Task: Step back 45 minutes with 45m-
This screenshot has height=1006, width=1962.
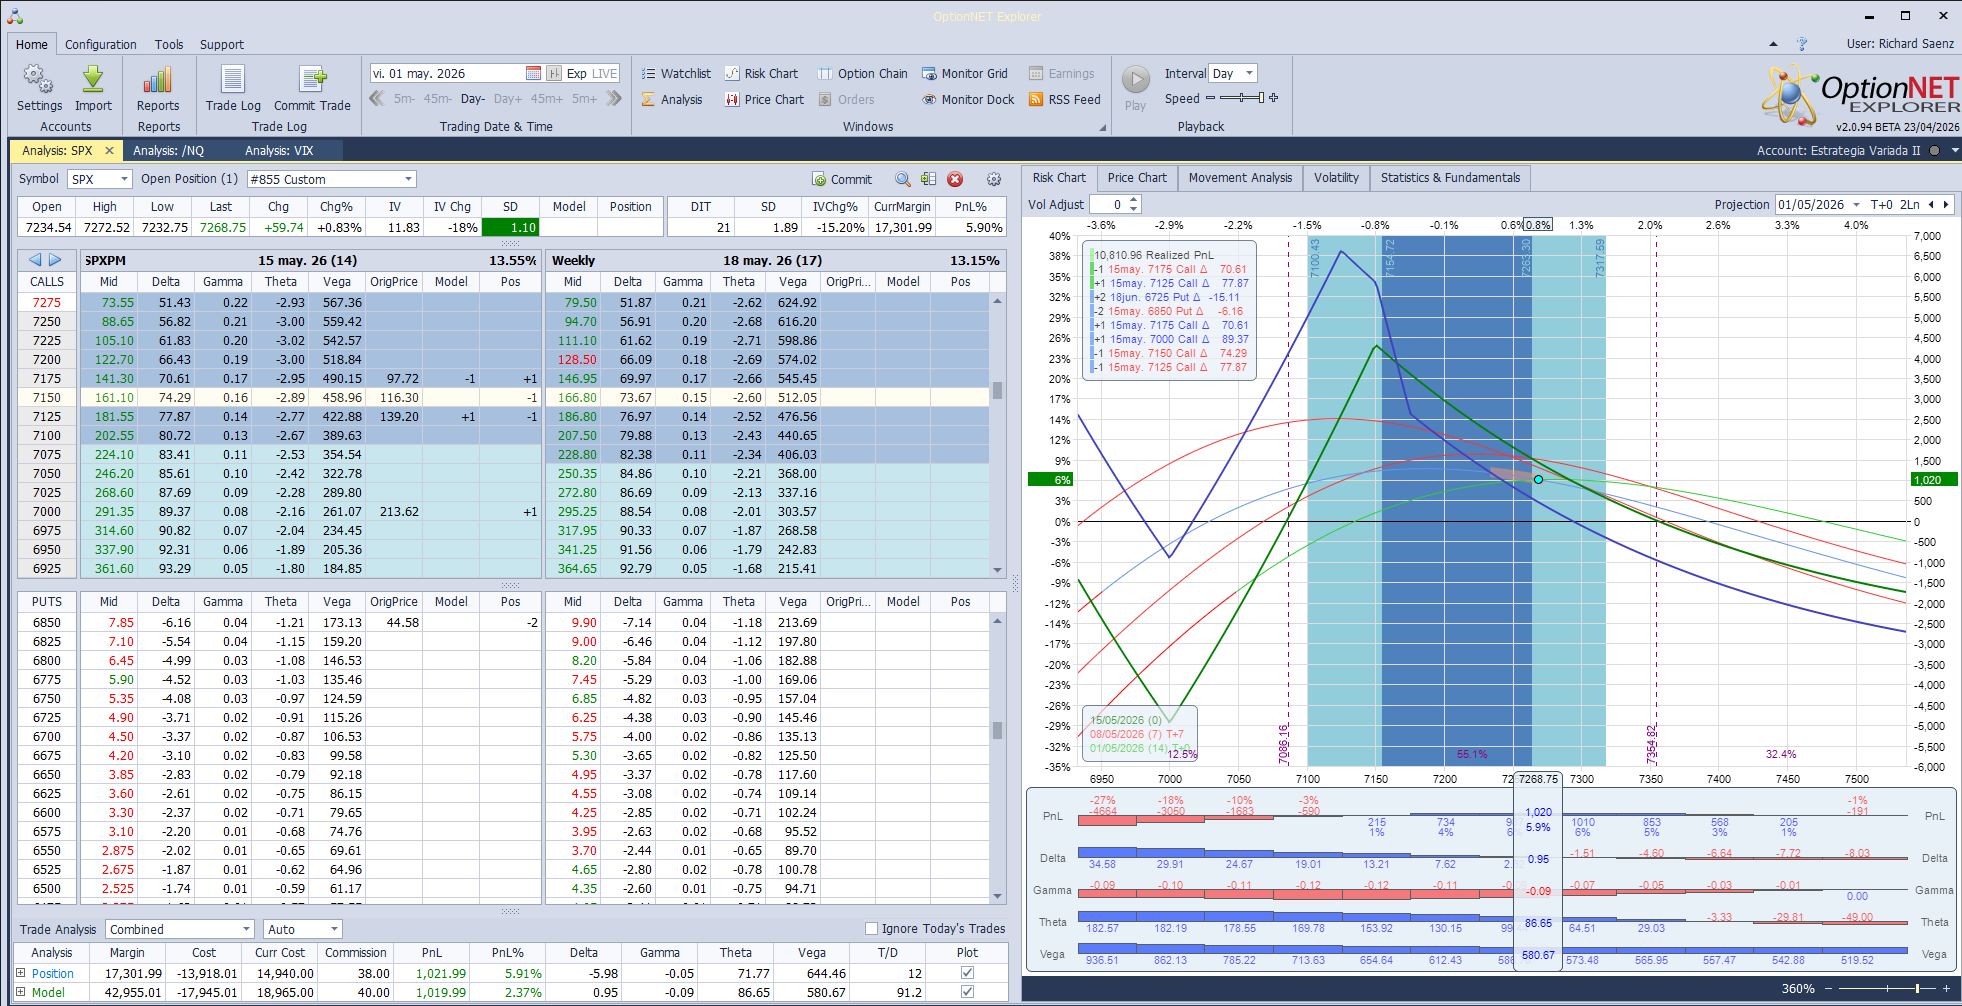Action: click(437, 99)
